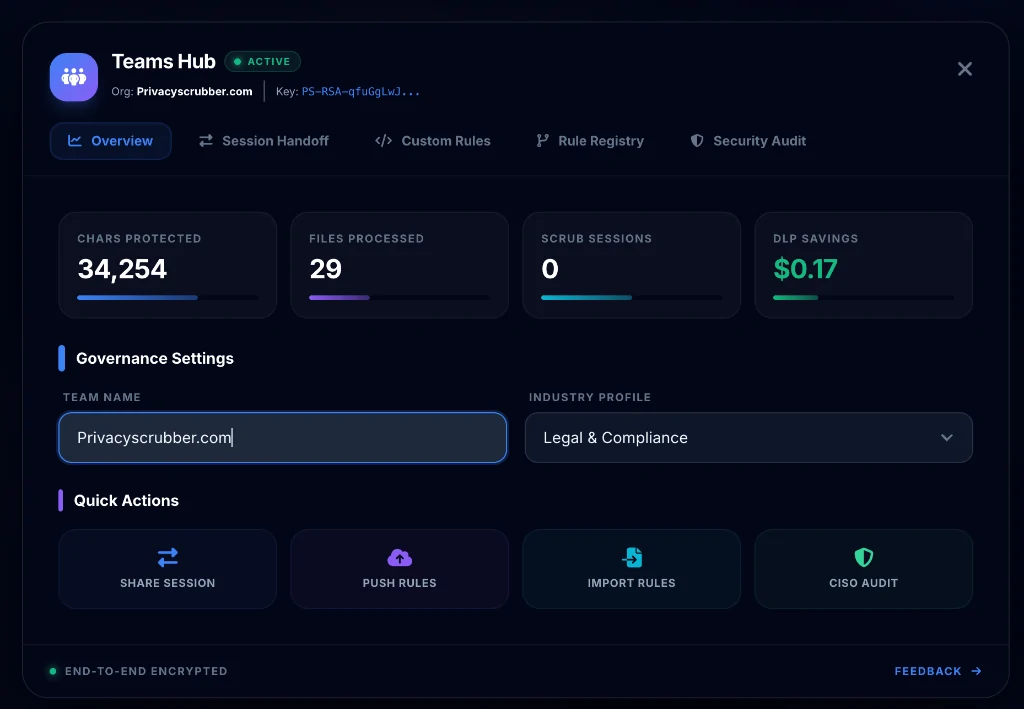Click the Session Handoff arrows icon
Screen dimensions: 1024x709
coord(206,140)
